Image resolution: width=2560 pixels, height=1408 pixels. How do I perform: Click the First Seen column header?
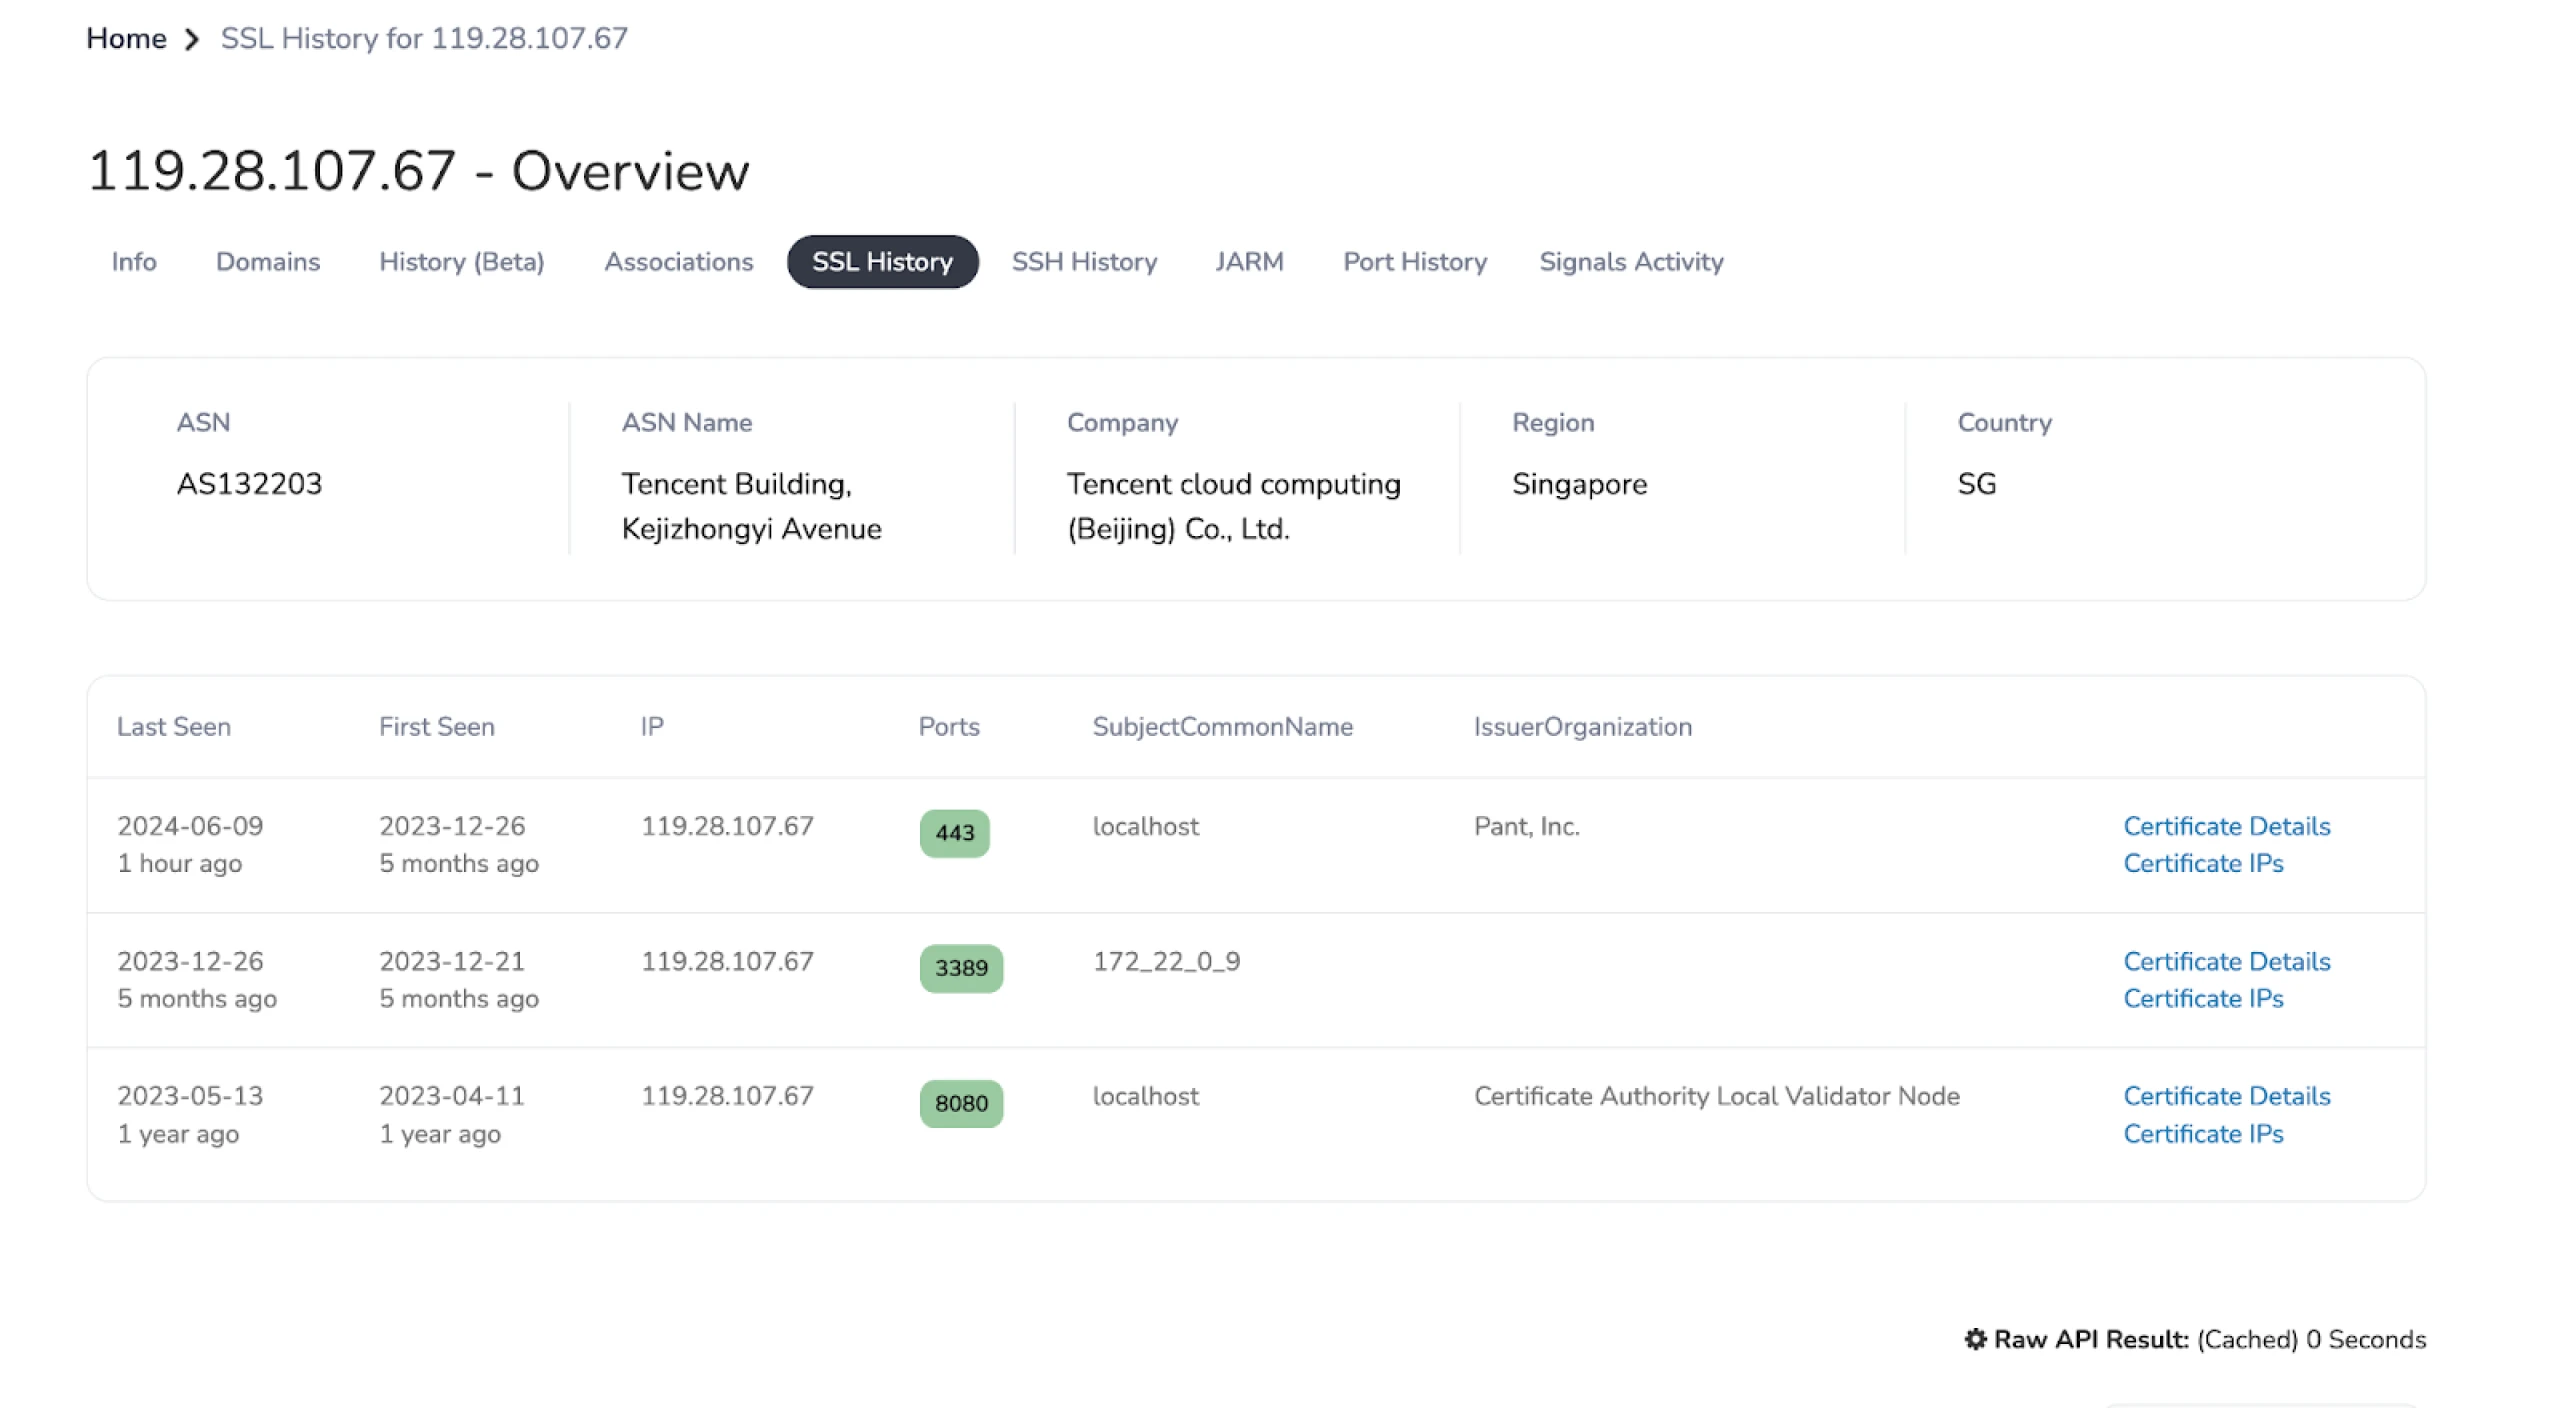[x=436, y=727]
